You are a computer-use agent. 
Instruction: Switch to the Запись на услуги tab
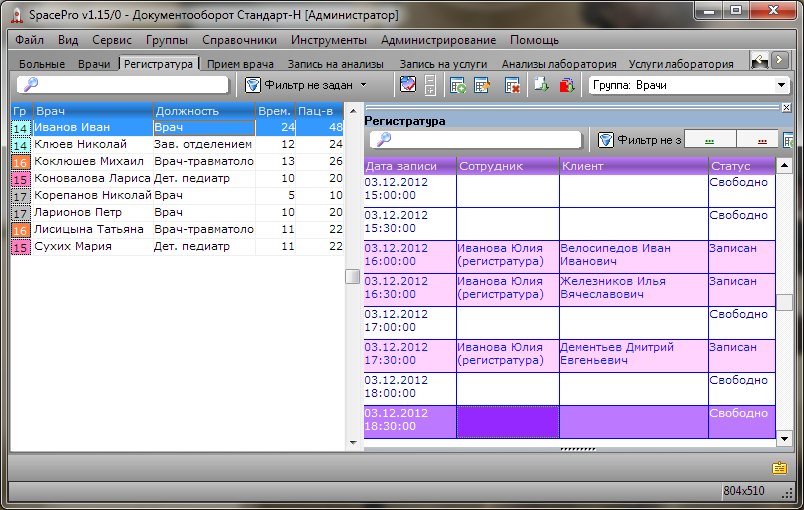[443, 64]
